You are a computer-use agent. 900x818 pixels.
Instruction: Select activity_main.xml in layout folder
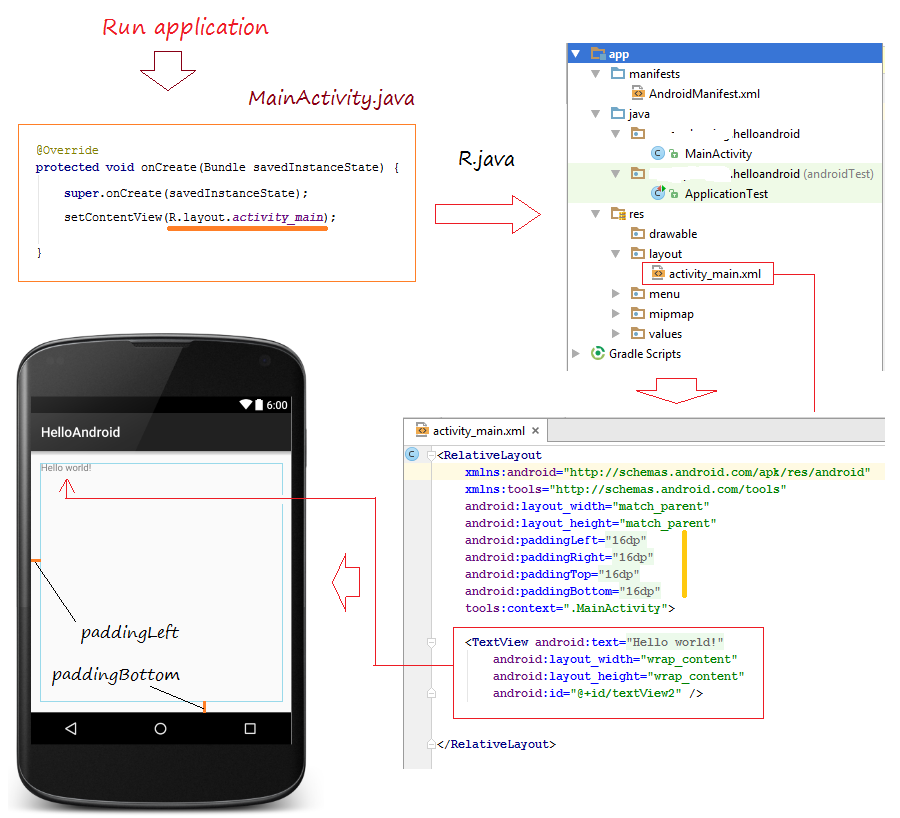[x=714, y=274]
